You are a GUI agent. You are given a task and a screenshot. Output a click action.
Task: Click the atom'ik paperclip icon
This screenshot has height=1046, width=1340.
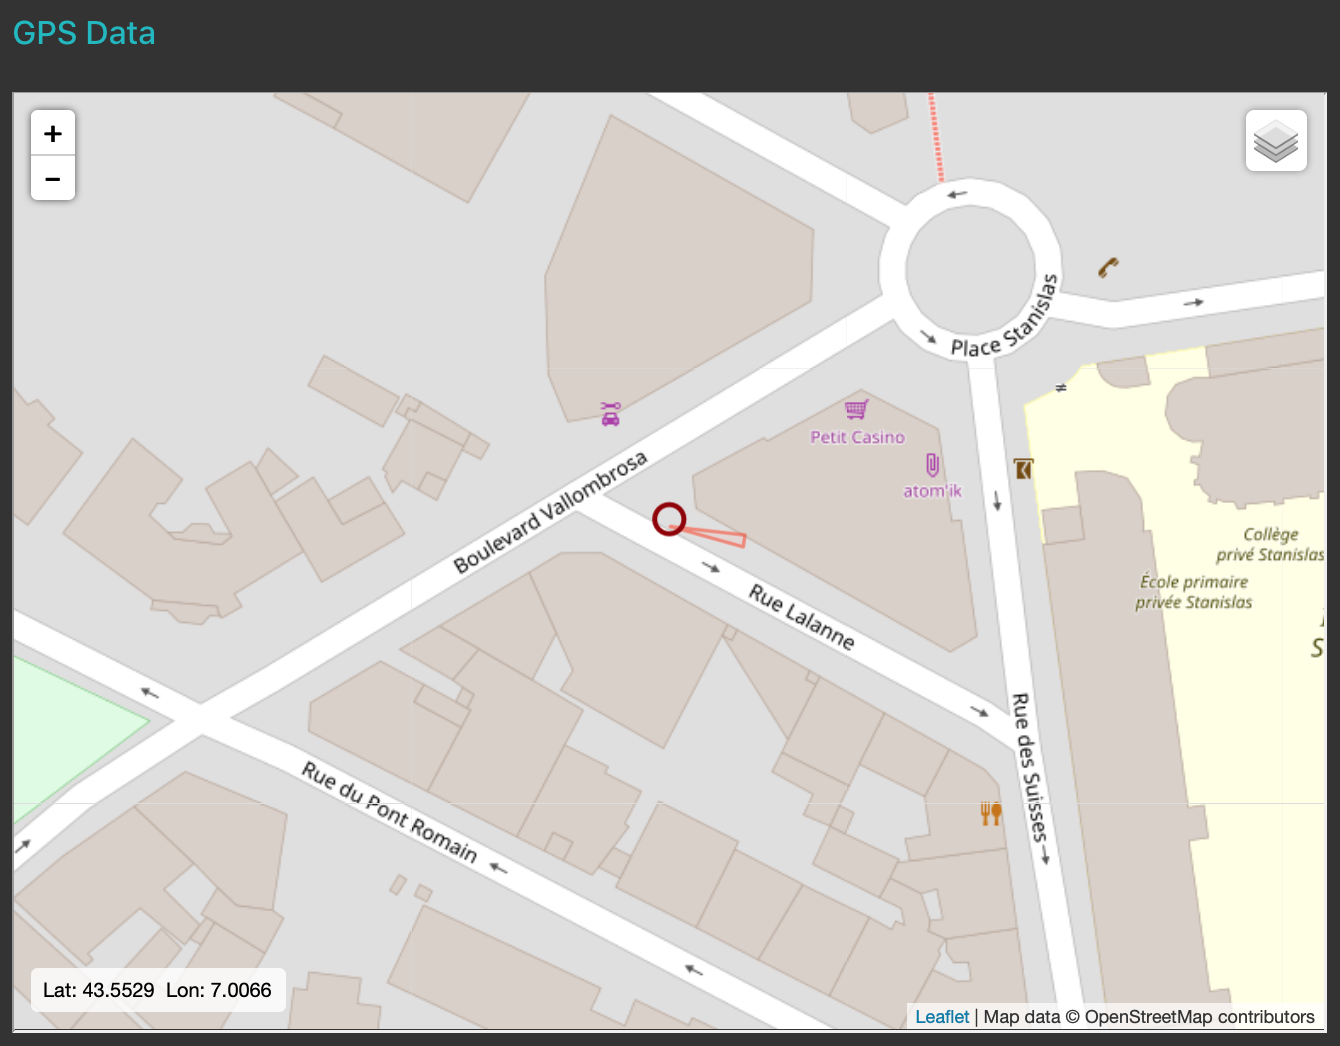(932, 465)
